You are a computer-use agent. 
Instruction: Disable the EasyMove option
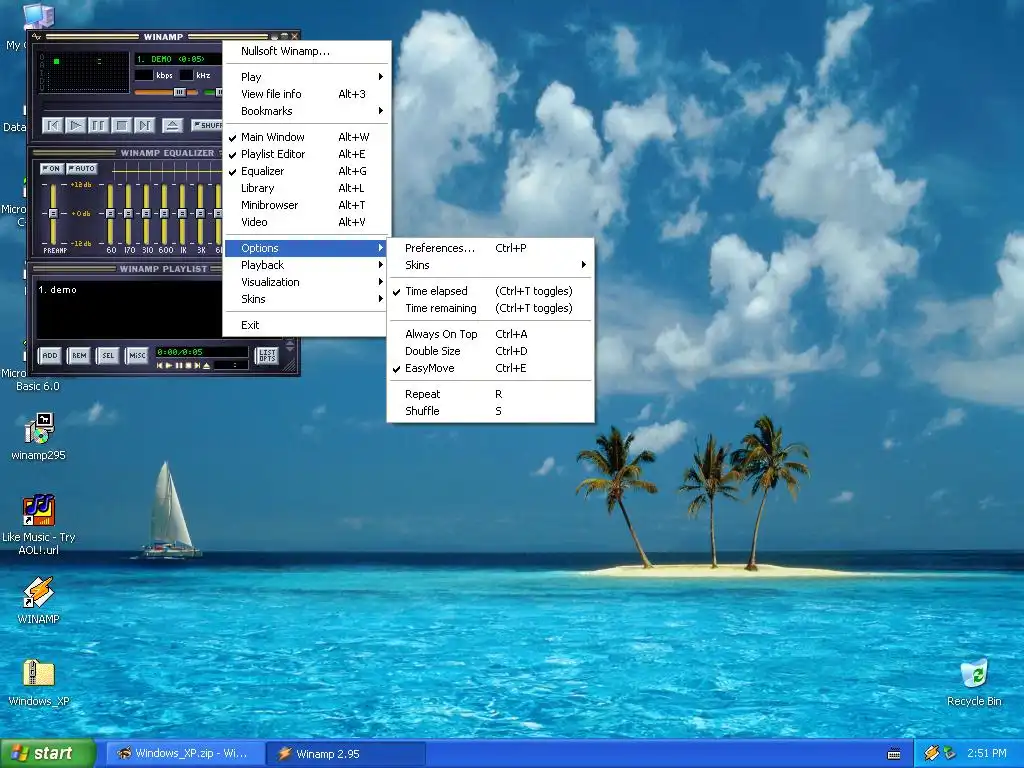(x=490, y=368)
